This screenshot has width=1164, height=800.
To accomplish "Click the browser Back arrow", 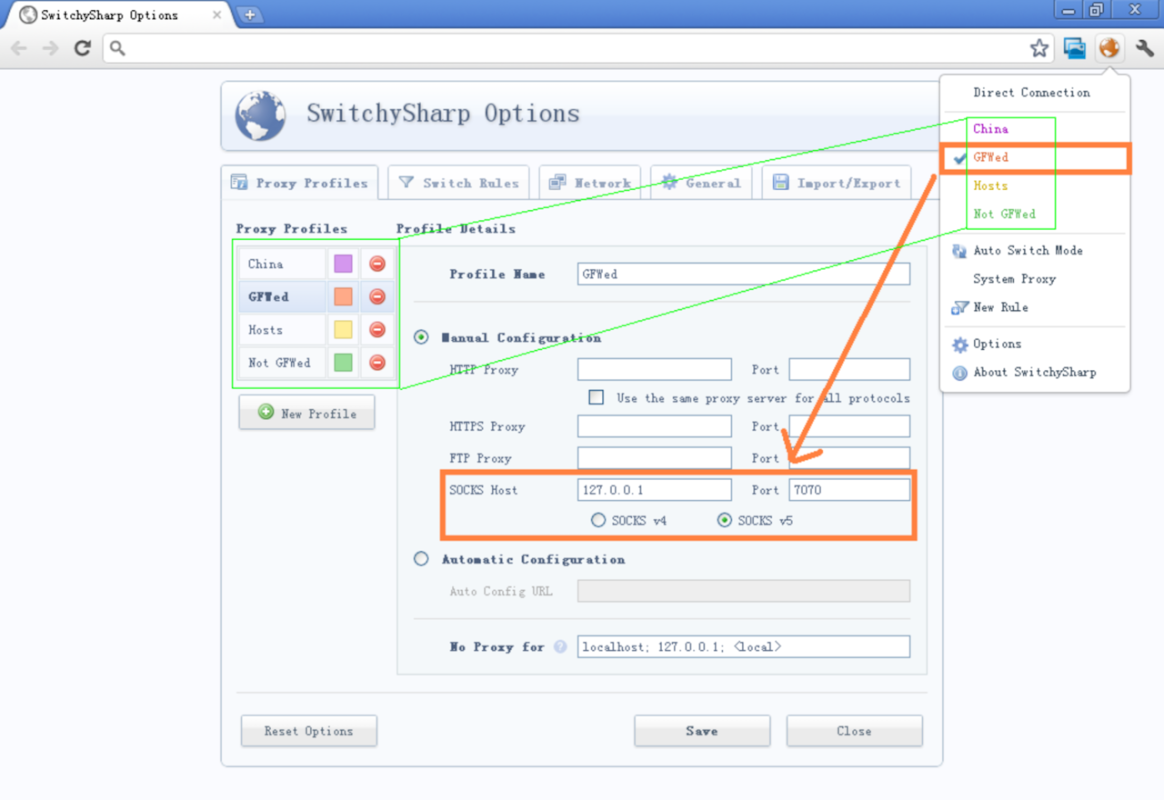I will coord(19,49).
